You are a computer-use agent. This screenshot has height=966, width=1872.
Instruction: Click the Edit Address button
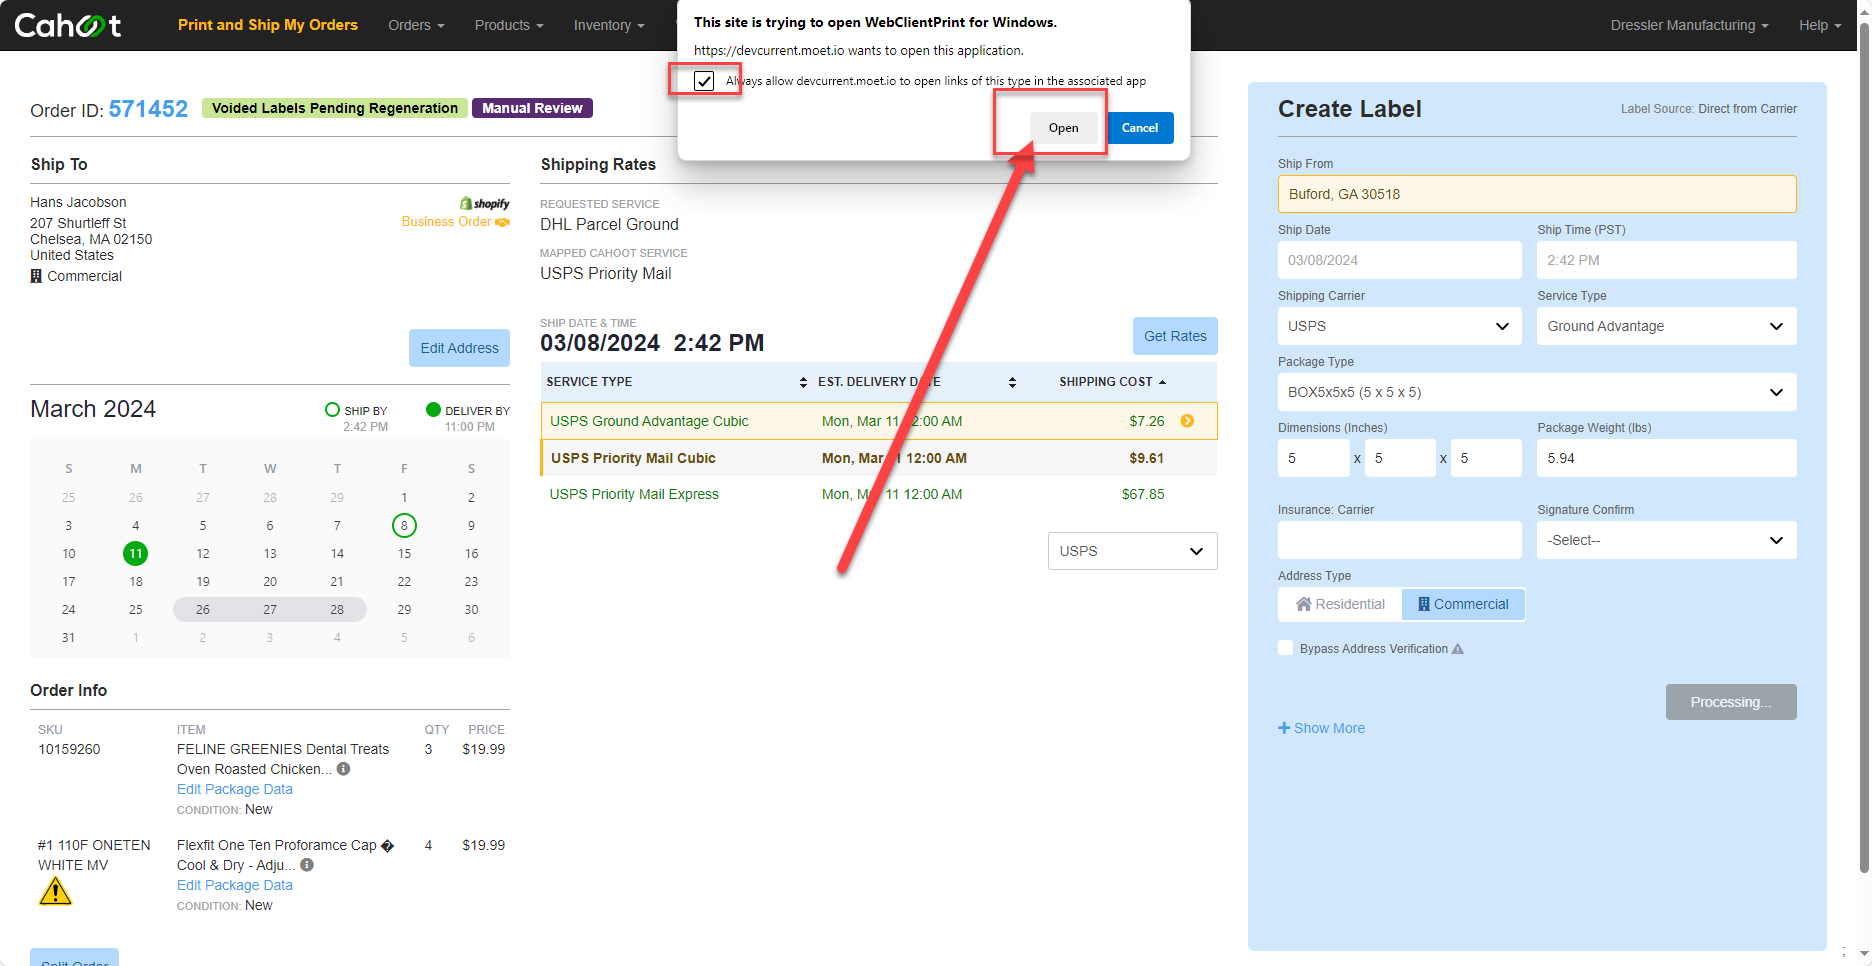459,348
